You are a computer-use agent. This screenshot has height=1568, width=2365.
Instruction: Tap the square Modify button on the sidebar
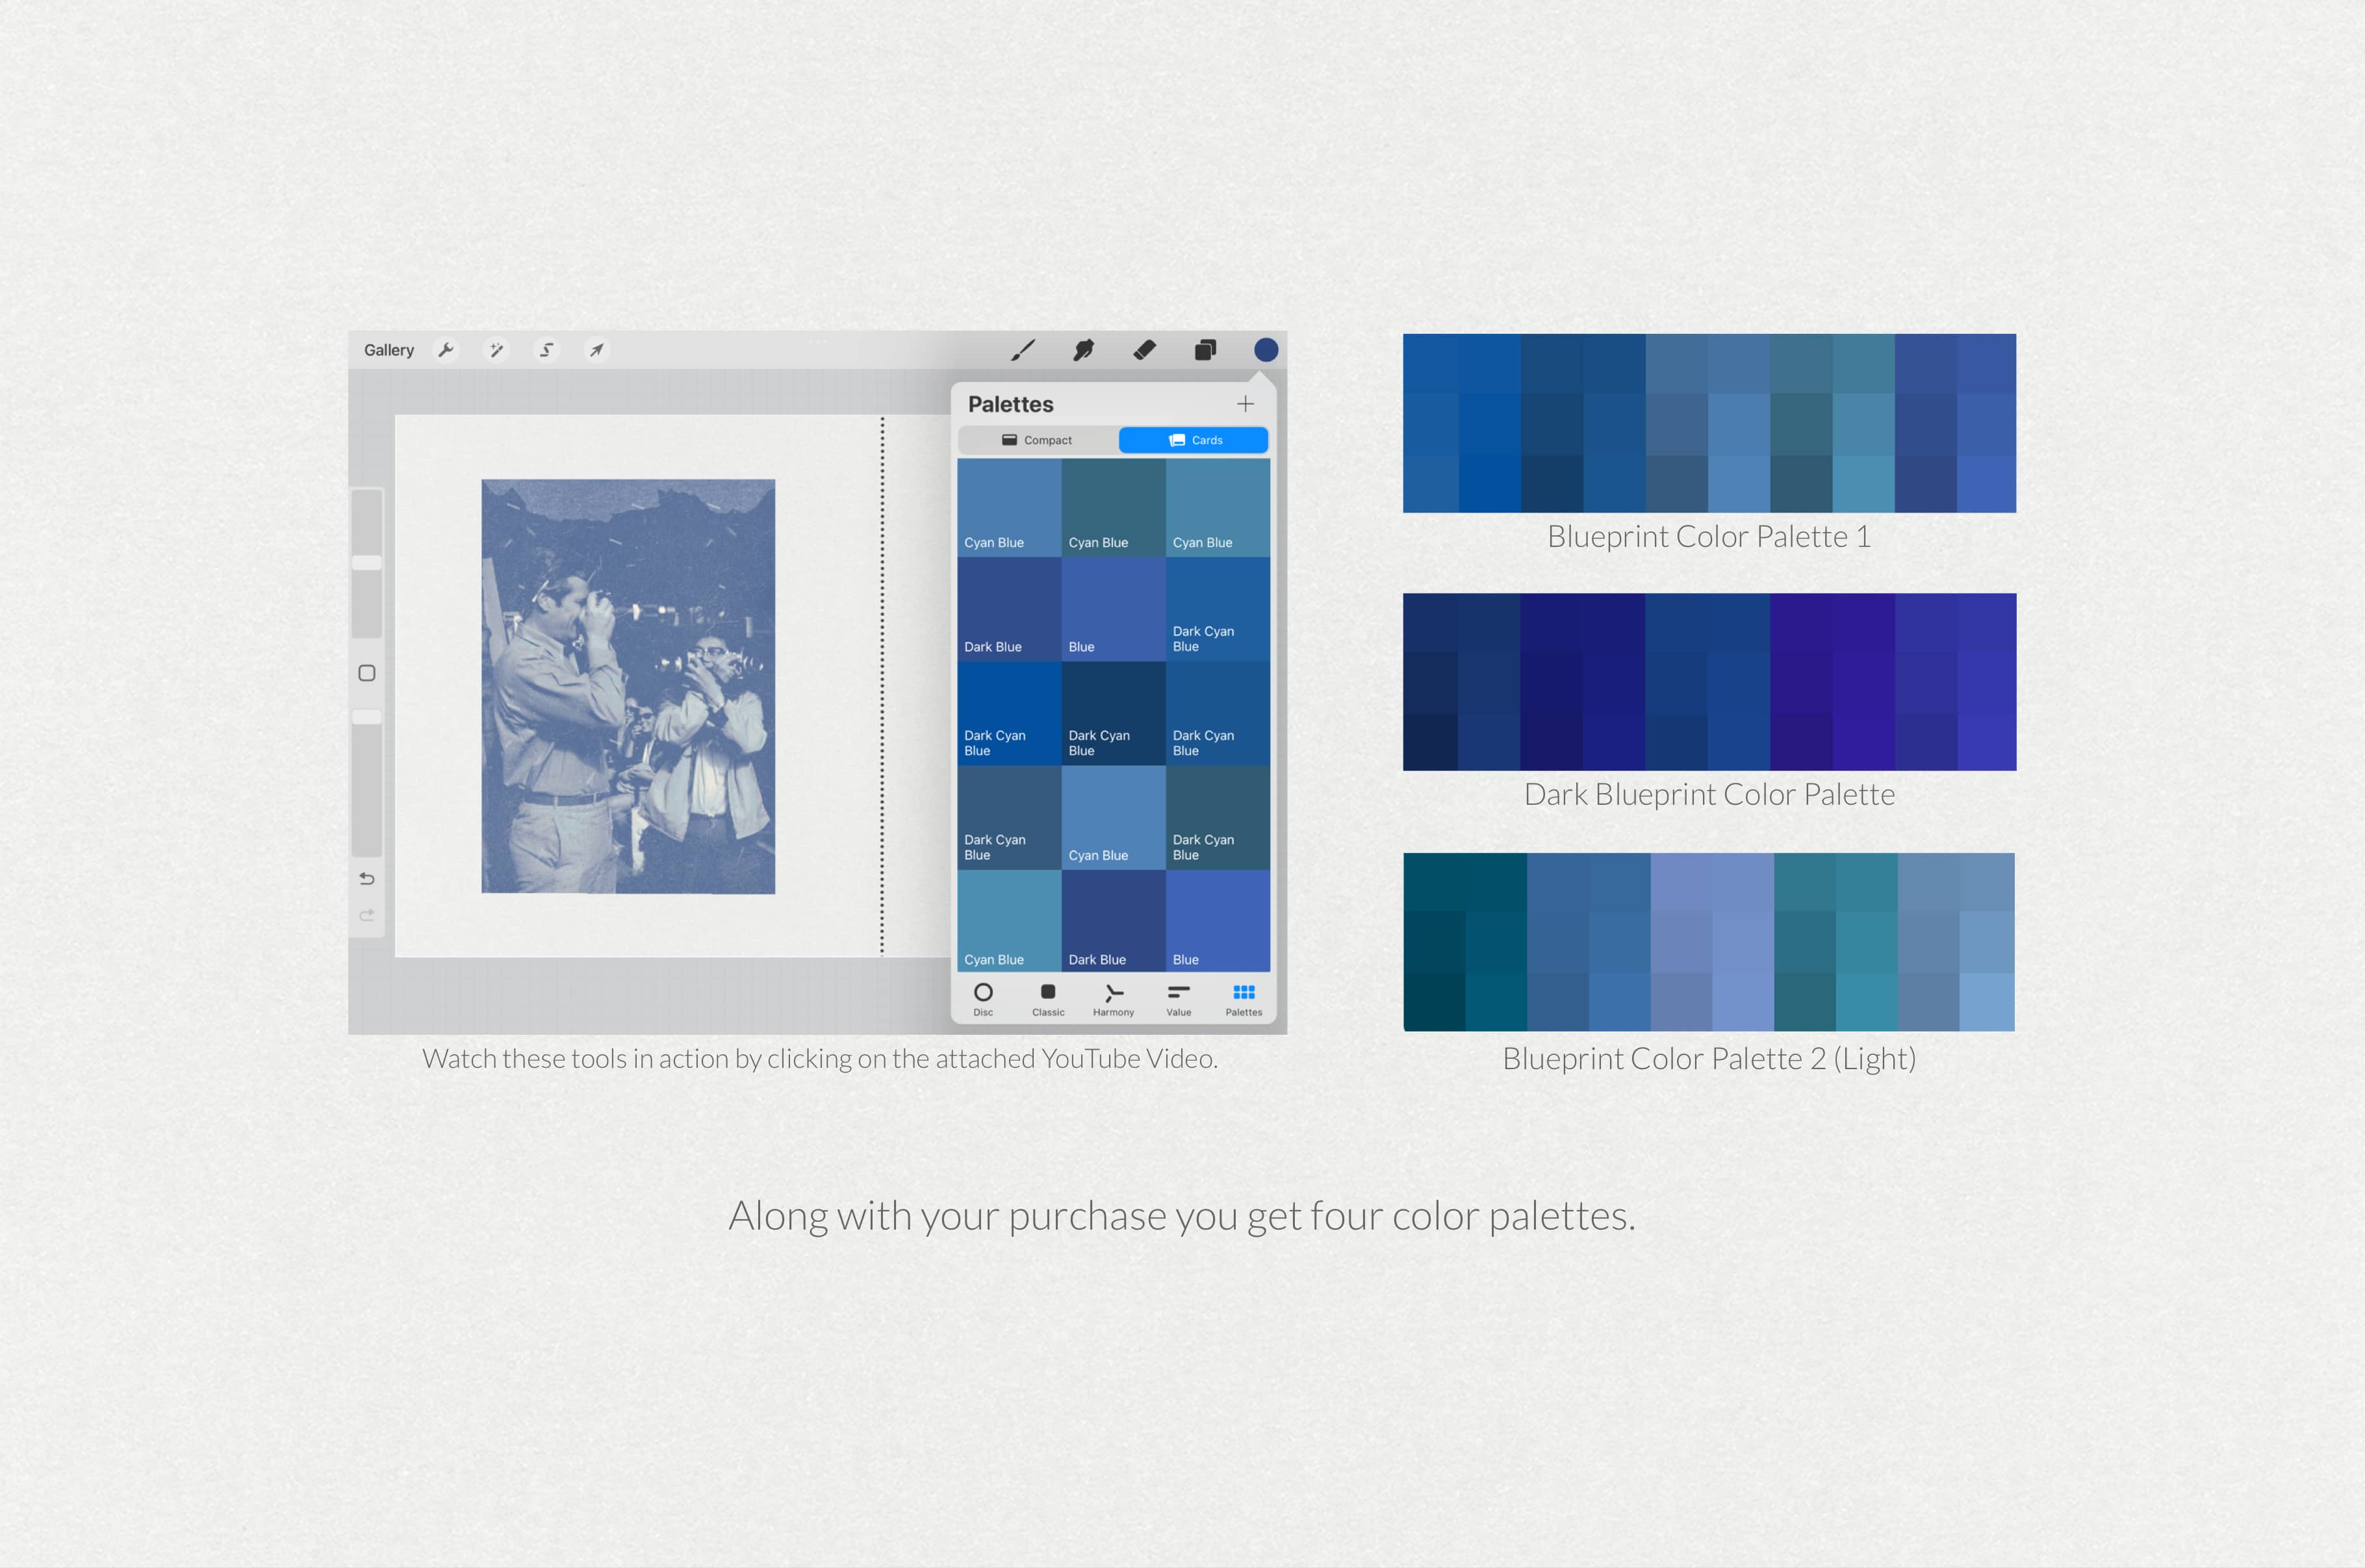[x=366, y=673]
